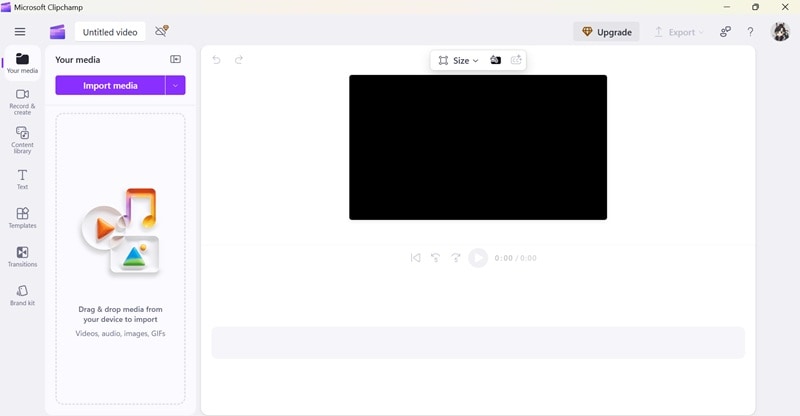
Task: Click the cloud sync disabled icon
Action: coord(162,31)
